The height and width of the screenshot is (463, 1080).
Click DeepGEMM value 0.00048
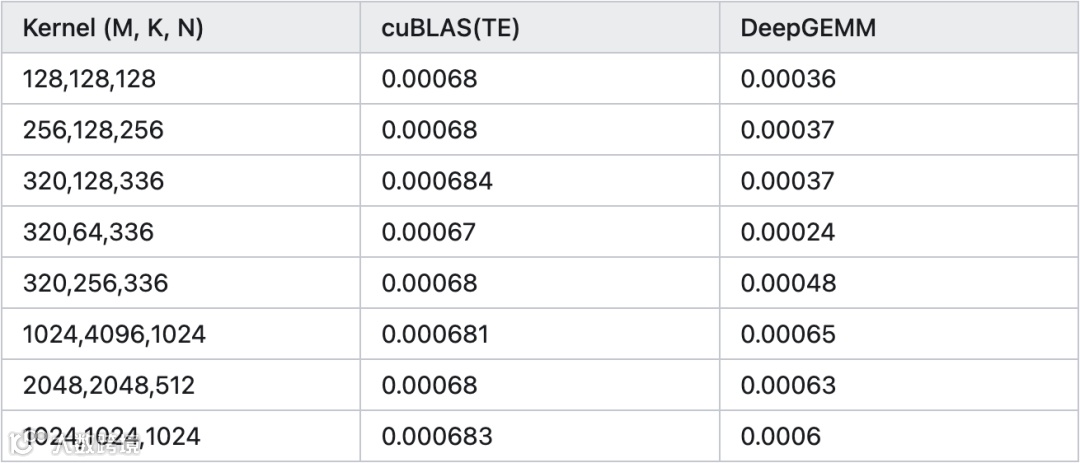(x=787, y=283)
